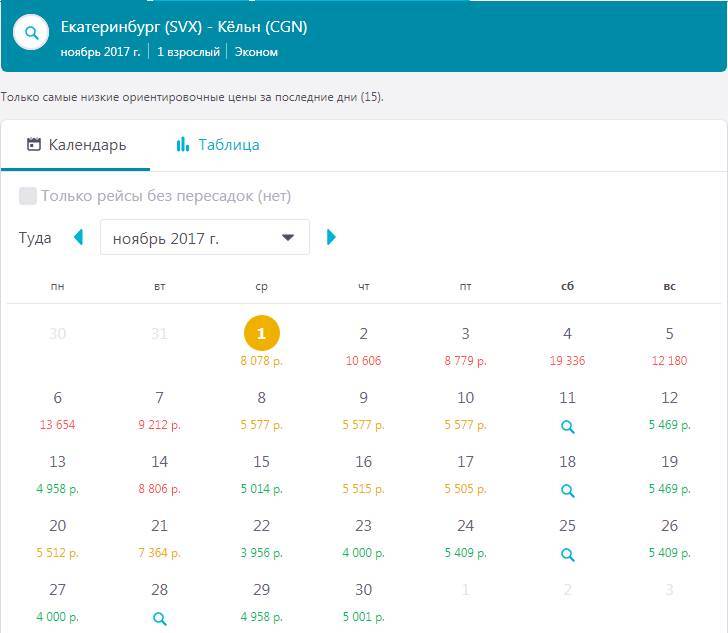Click search icon under November 11
Screen dimensions: 728x633
pyautogui.click(x=567, y=427)
